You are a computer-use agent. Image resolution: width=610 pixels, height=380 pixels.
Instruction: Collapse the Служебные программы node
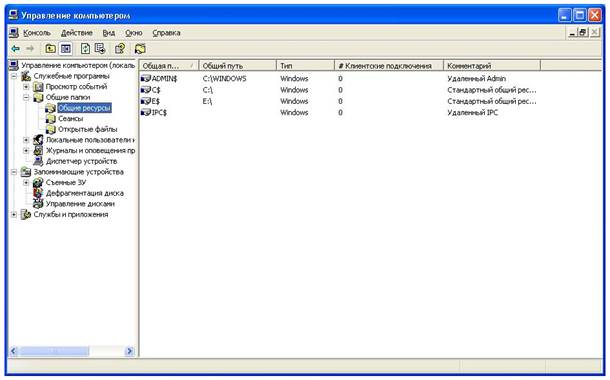click(14, 76)
